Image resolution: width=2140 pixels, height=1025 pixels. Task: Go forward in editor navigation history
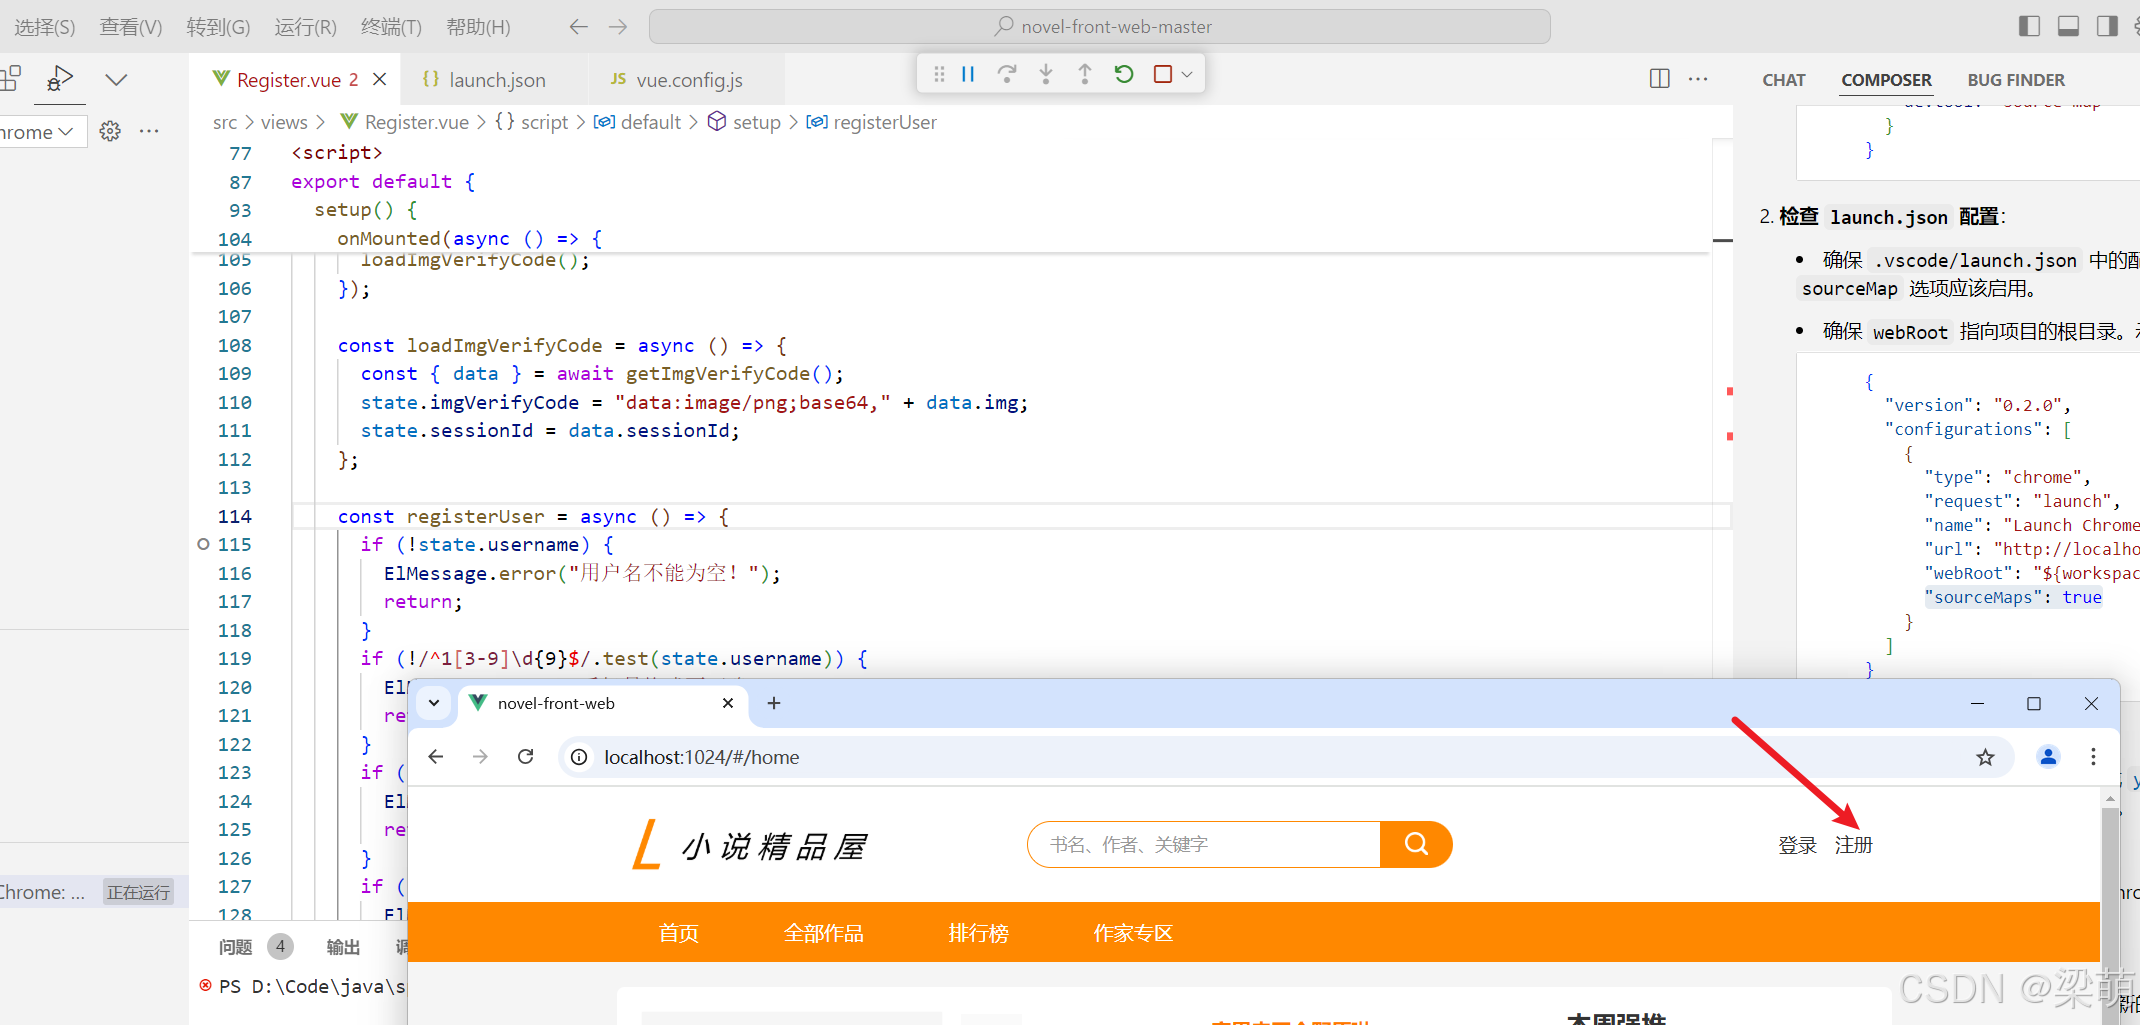tap(618, 27)
